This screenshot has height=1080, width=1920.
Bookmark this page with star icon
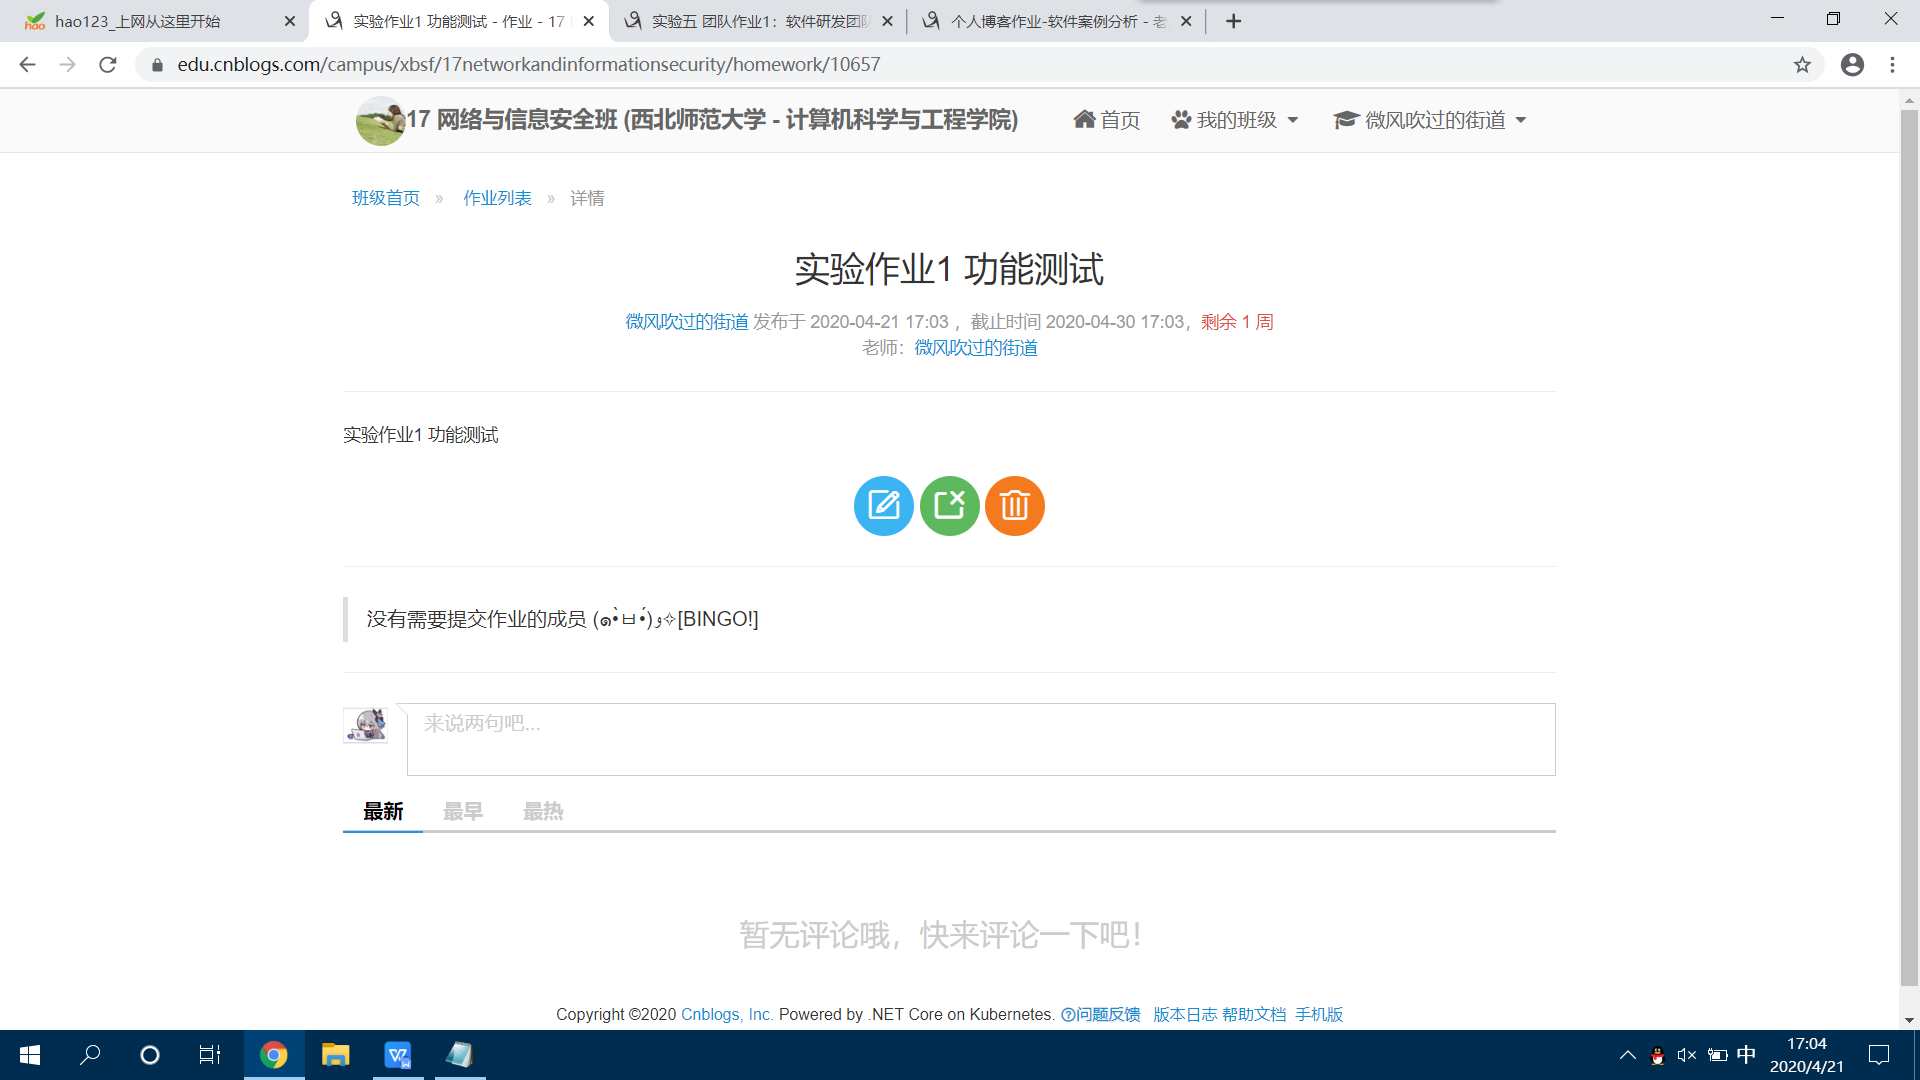pos(1802,65)
